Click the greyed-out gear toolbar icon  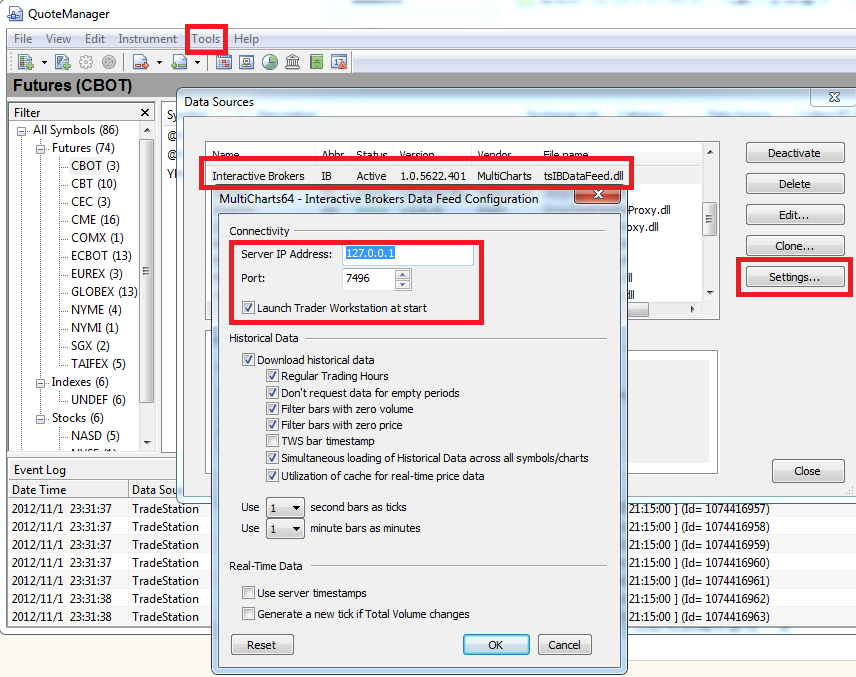86,62
